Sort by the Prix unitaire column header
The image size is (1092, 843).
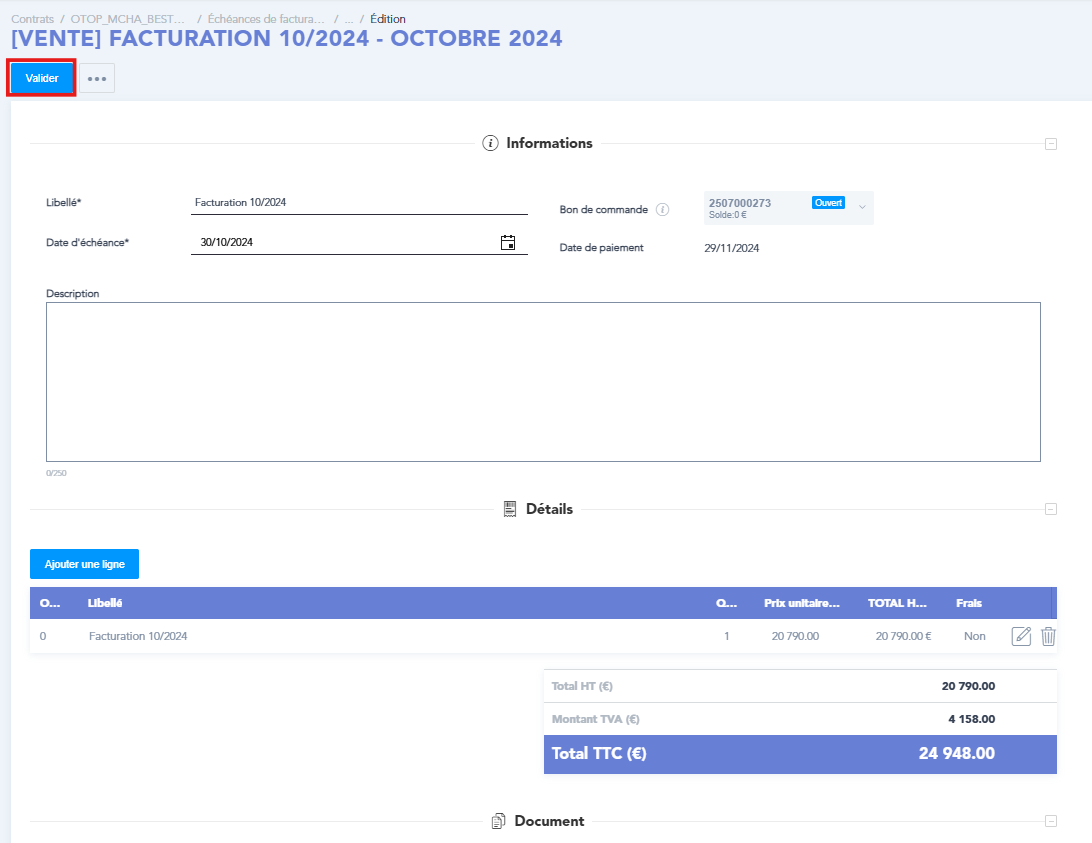(x=801, y=603)
